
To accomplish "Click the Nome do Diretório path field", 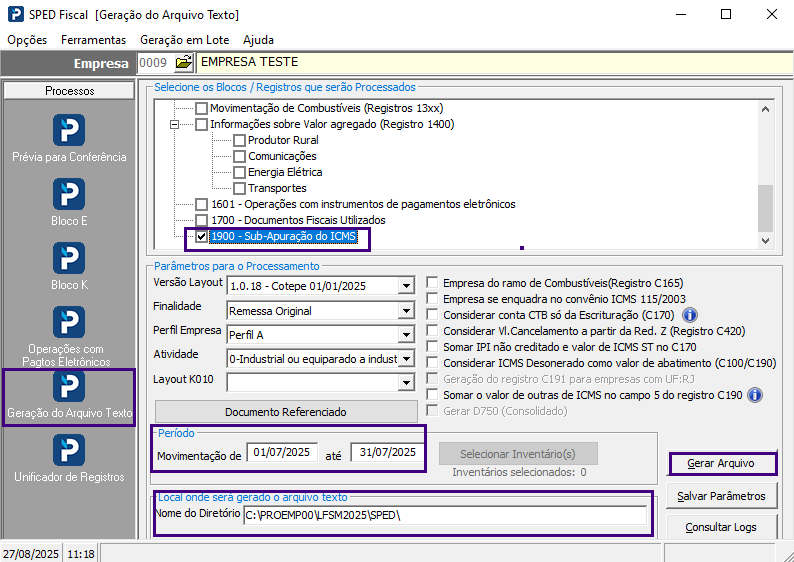I will click(x=445, y=515).
